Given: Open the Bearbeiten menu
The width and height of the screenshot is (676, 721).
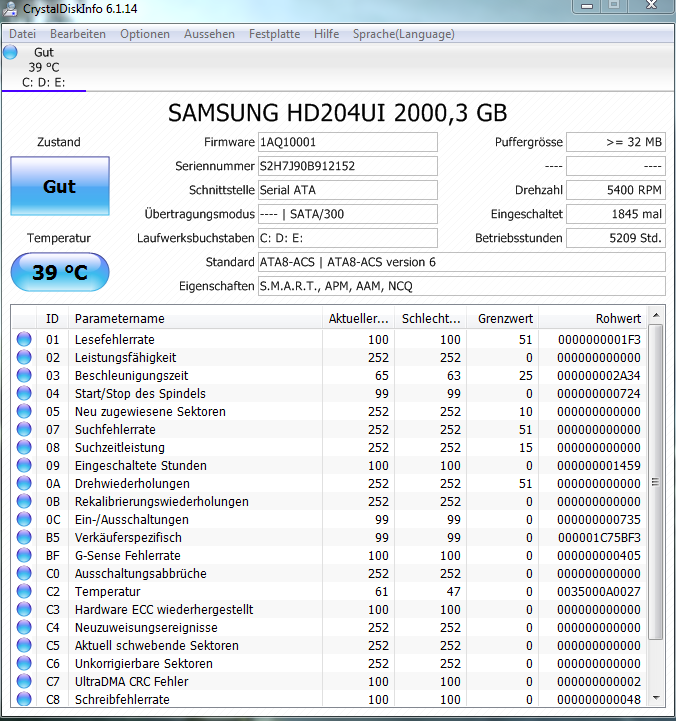Looking at the screenshot, I should (x=78, y=34).
